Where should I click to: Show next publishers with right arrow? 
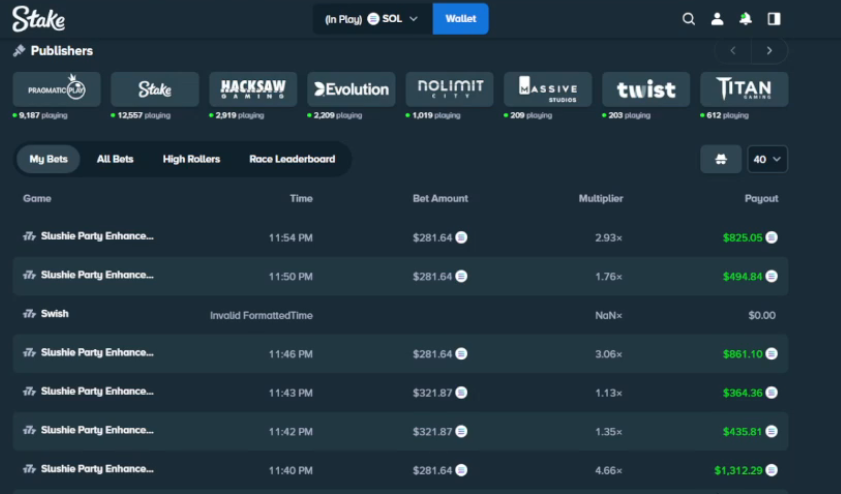[x=770, y=50]
